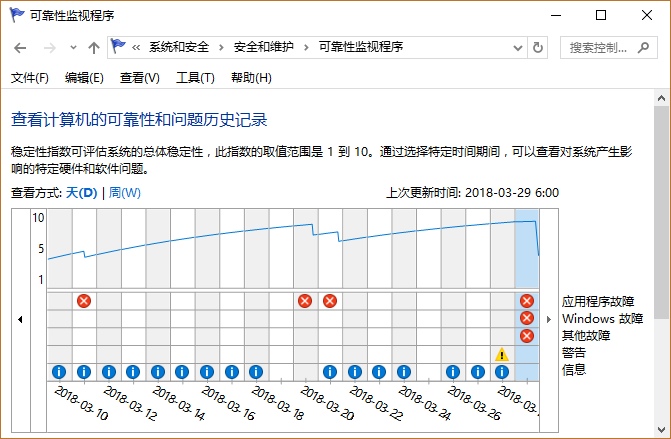Click the 2018-03-20 date label
Viewport: 671px width, 439px height.
click(327, 403)
